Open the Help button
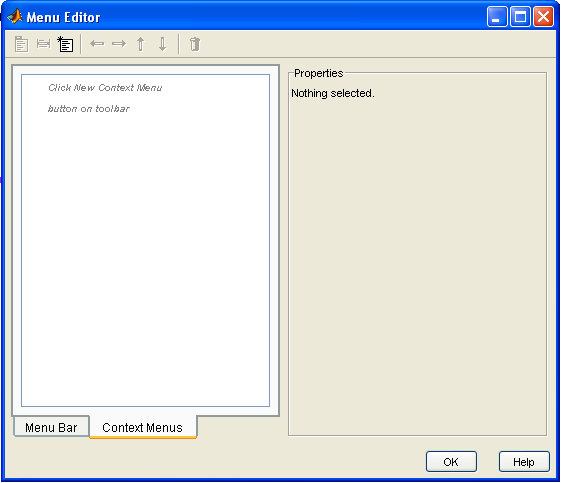562x483 pixels. pos(524,462)
